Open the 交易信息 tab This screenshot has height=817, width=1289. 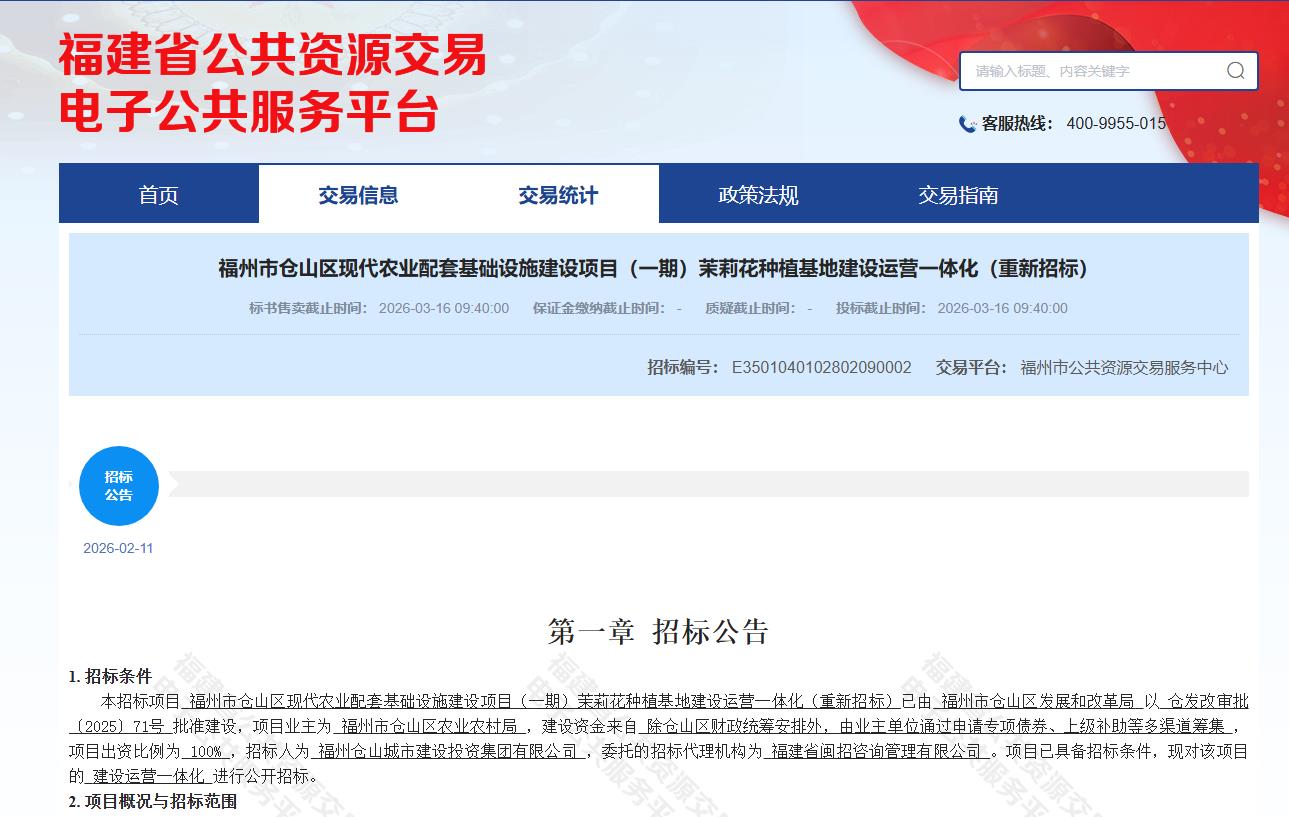pos(358,195)
